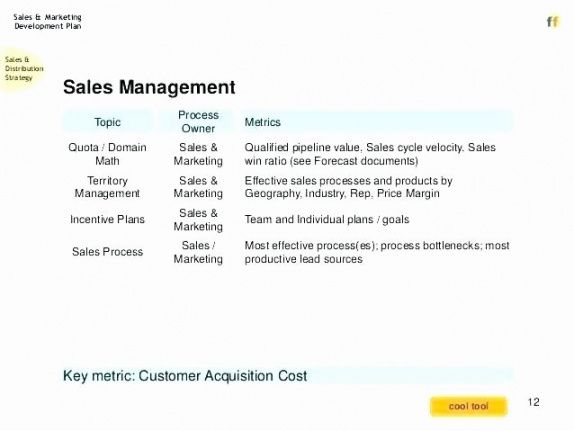Image resolution: width=574 pixels, height=431 pixels.
Task: Click the Sales & Marketing Development Plan title
Action: [x=48, y=22]
